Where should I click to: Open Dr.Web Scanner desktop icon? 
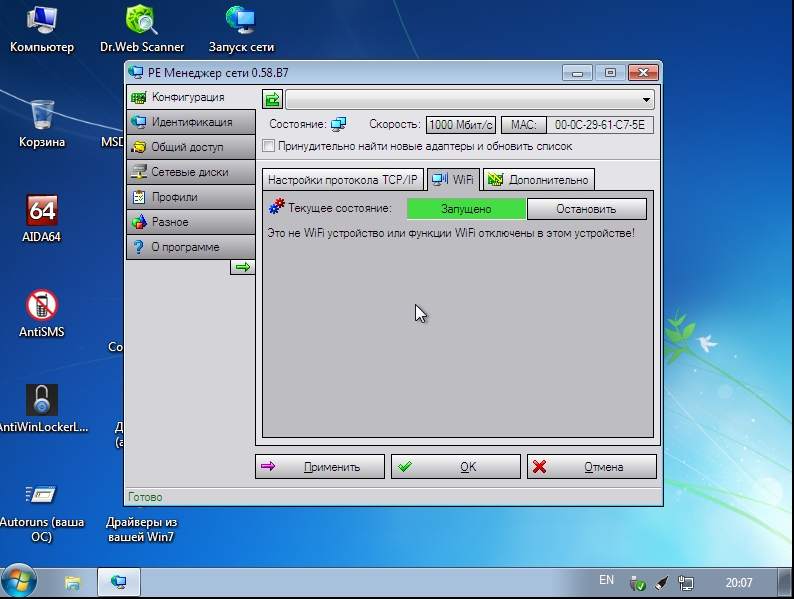click(141, 20)
